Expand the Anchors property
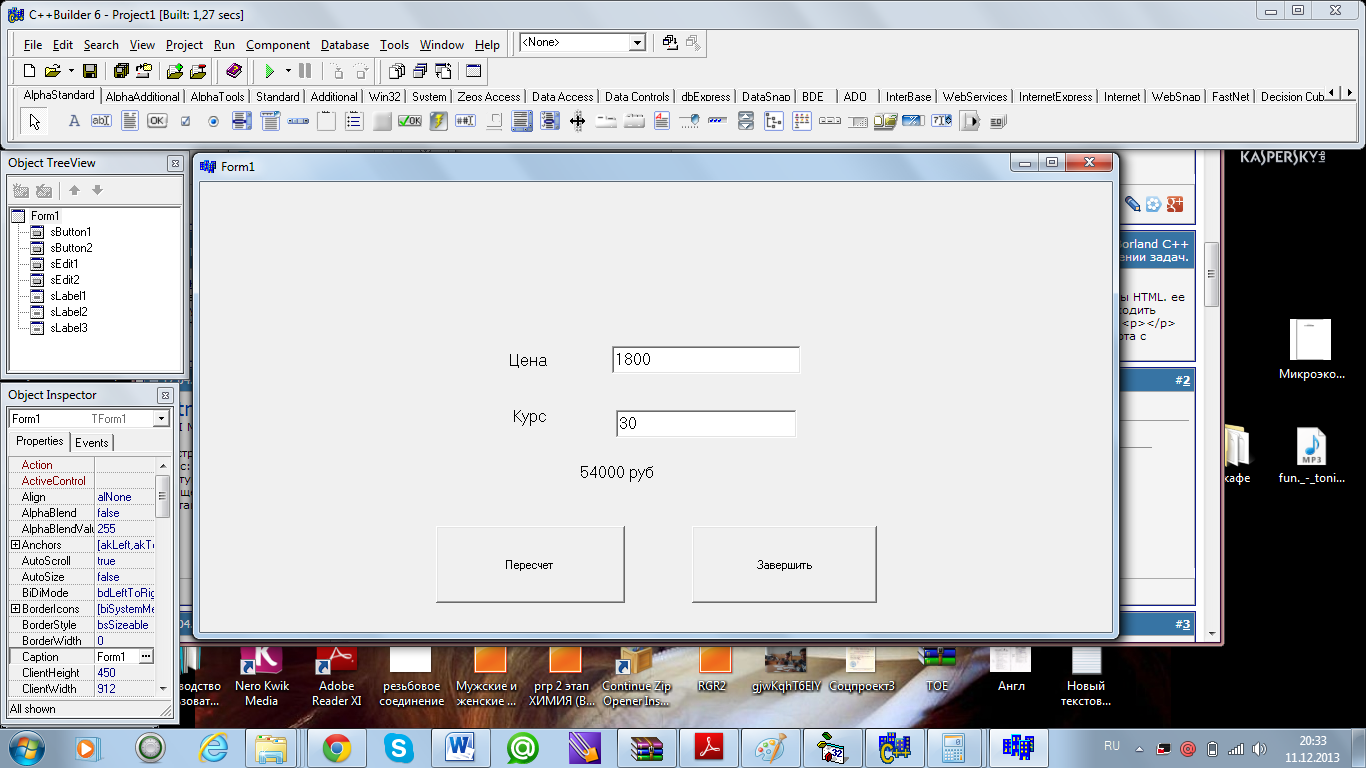This screenshot has width=1366, height=768. (x=15, y=545)
